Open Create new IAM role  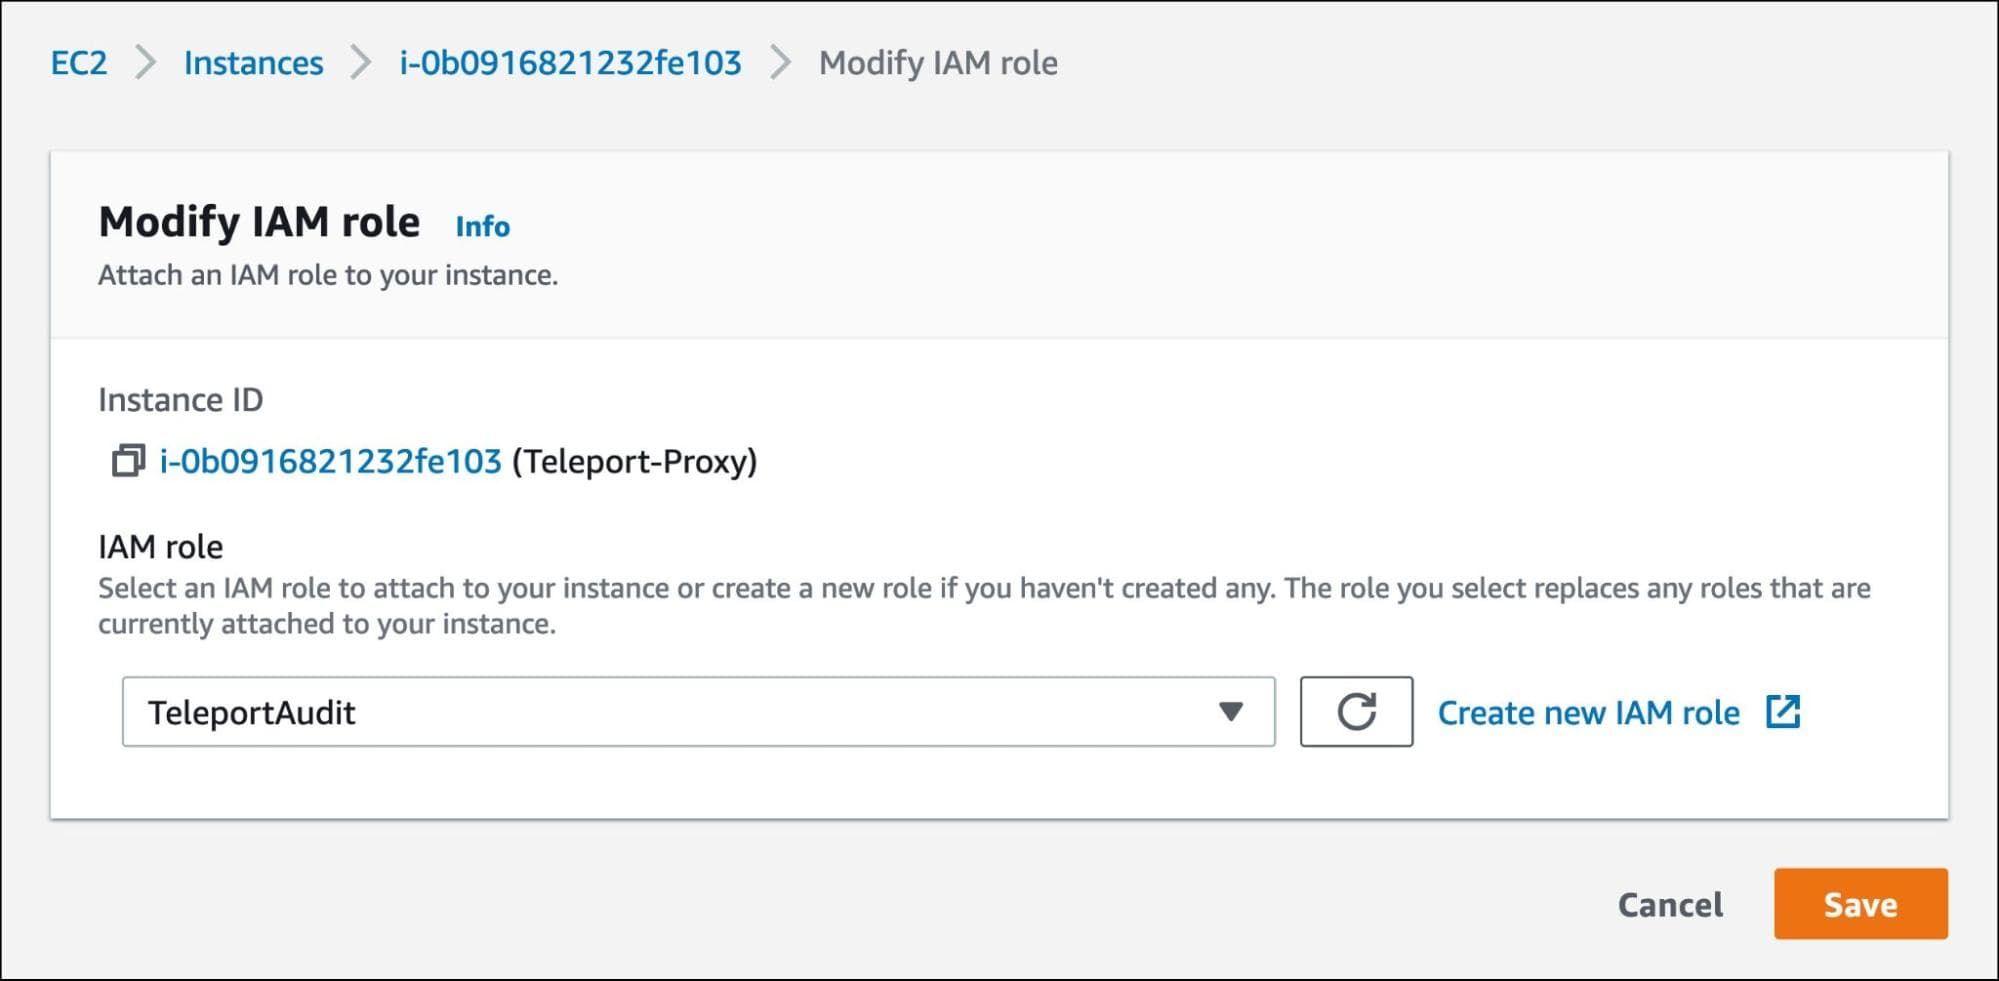1589,712
